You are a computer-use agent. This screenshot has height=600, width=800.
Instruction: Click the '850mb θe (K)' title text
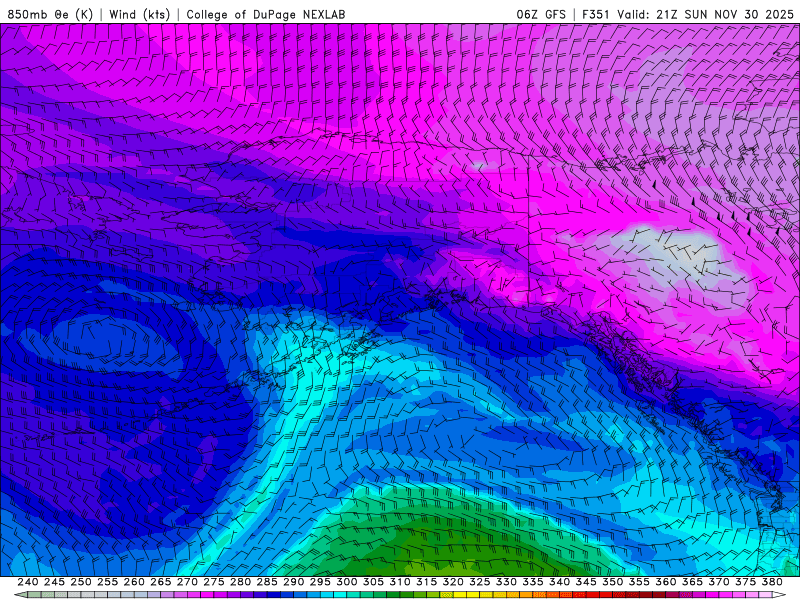[50, 15]
